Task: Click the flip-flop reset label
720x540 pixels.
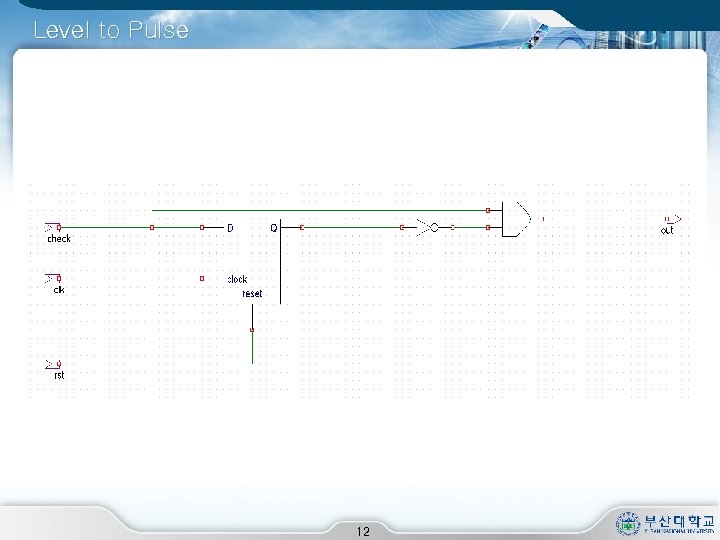Action: 252,294
